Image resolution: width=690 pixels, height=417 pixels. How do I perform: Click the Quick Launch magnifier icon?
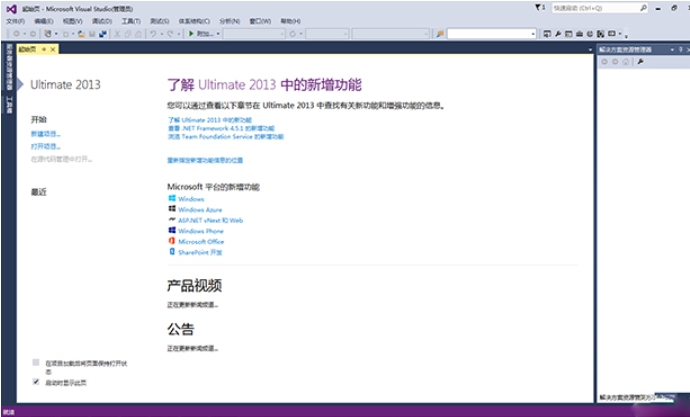click(x=643, y=8)
